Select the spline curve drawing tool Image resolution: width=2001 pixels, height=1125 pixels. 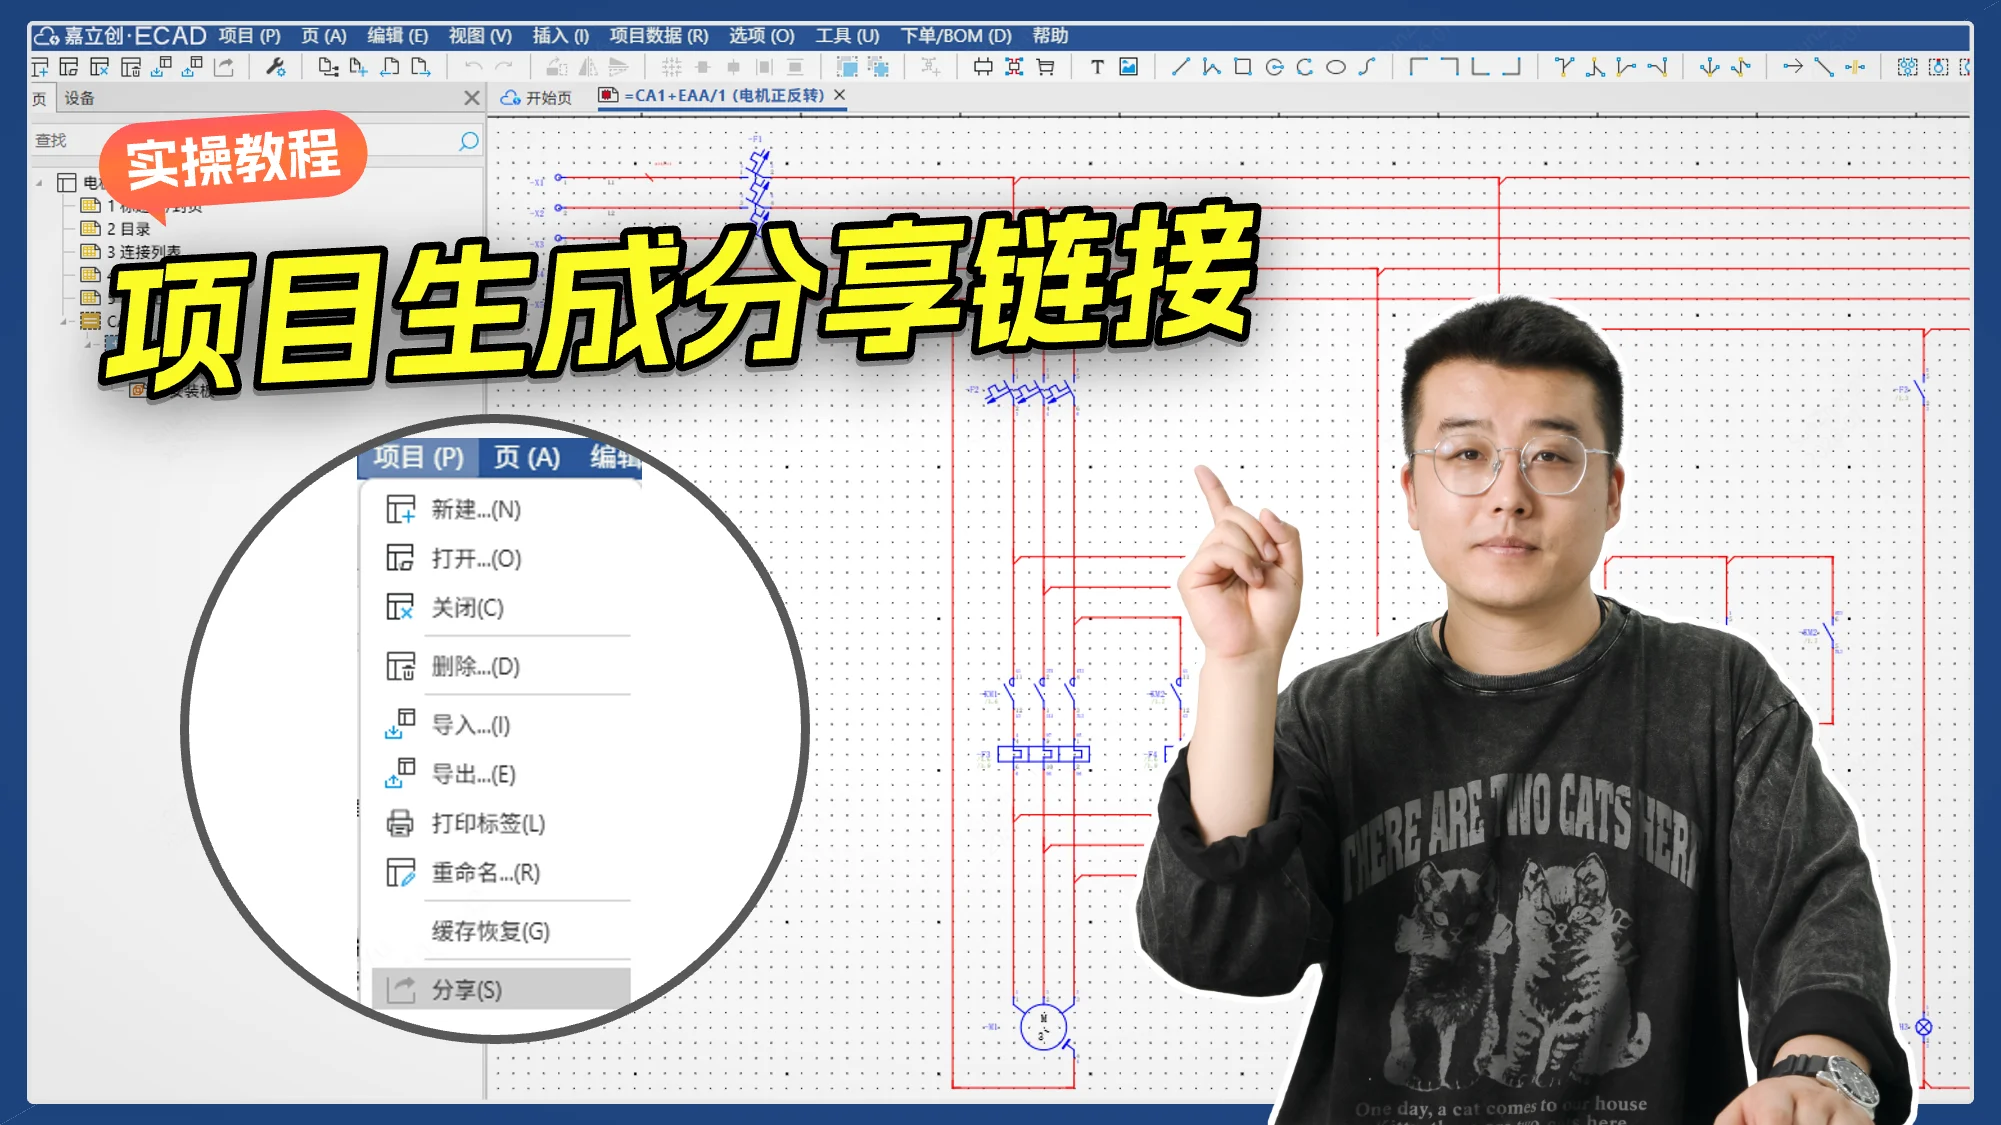[1367, 67]
